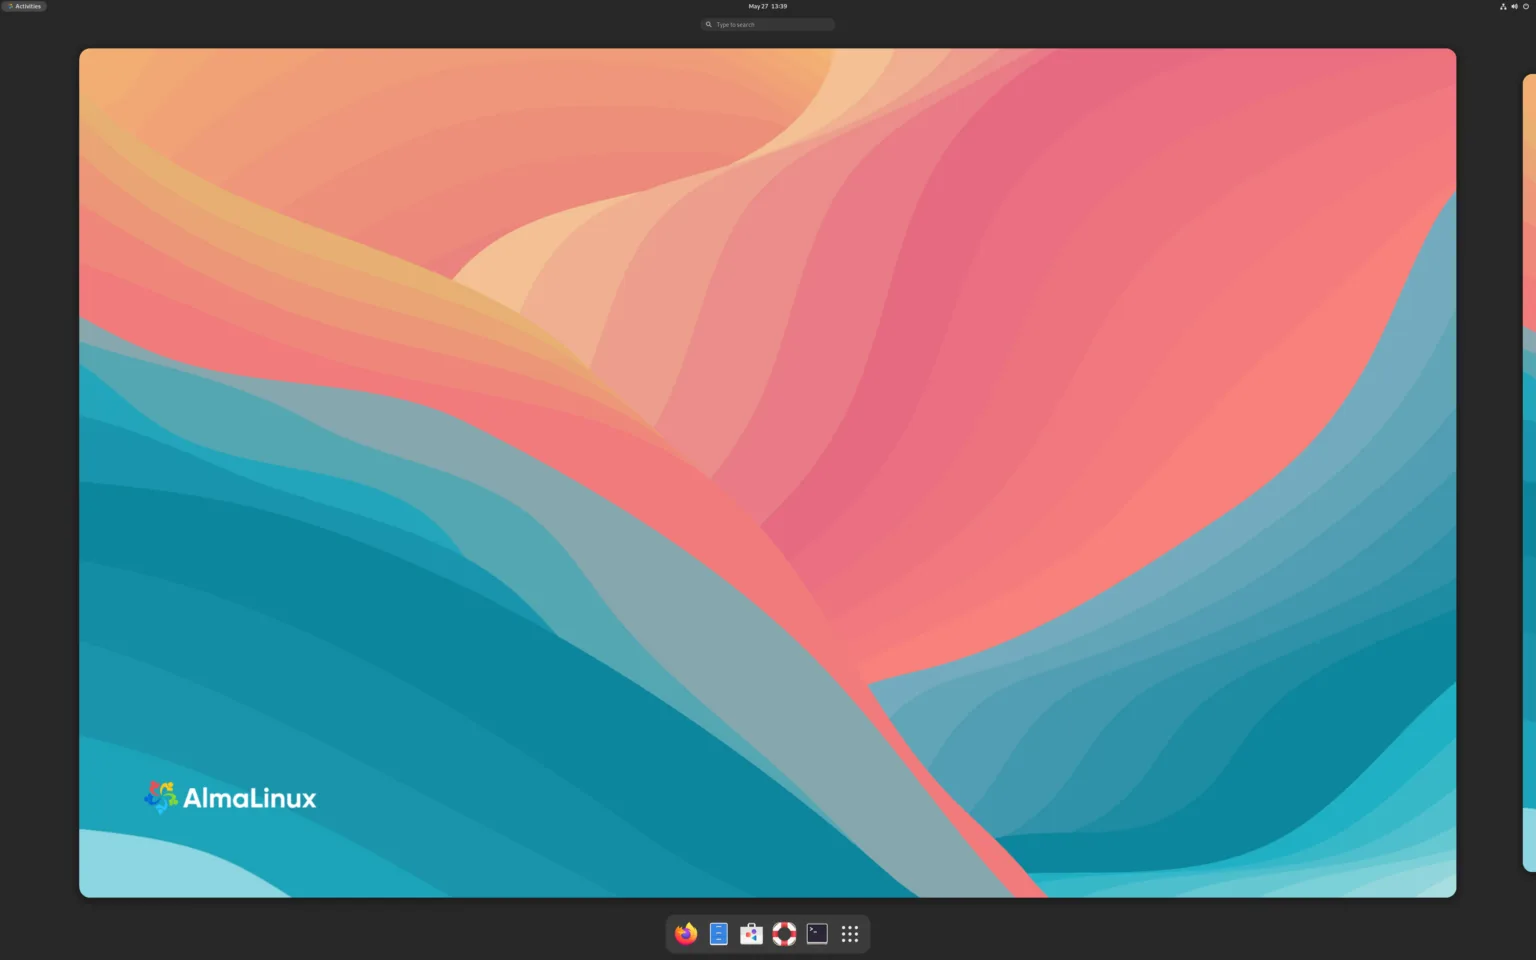
Task: Open the Help lifebuoy application
Action: 784,933
